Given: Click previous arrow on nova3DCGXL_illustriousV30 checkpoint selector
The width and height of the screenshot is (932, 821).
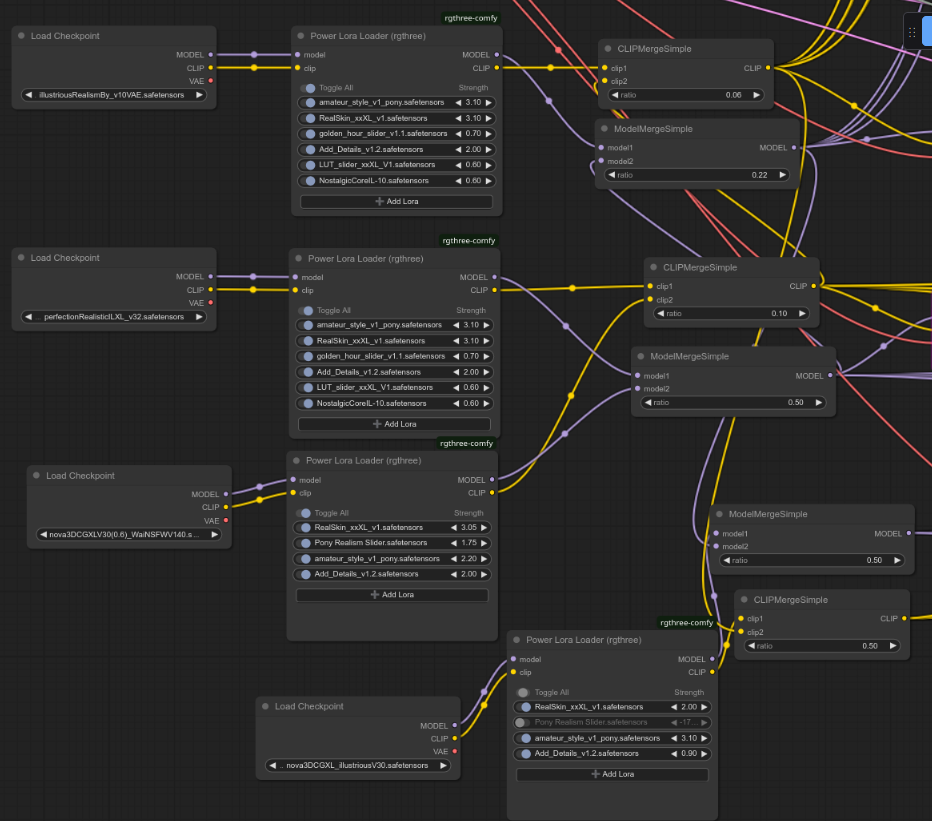Looking at the screenshot, I should [272, 765].
